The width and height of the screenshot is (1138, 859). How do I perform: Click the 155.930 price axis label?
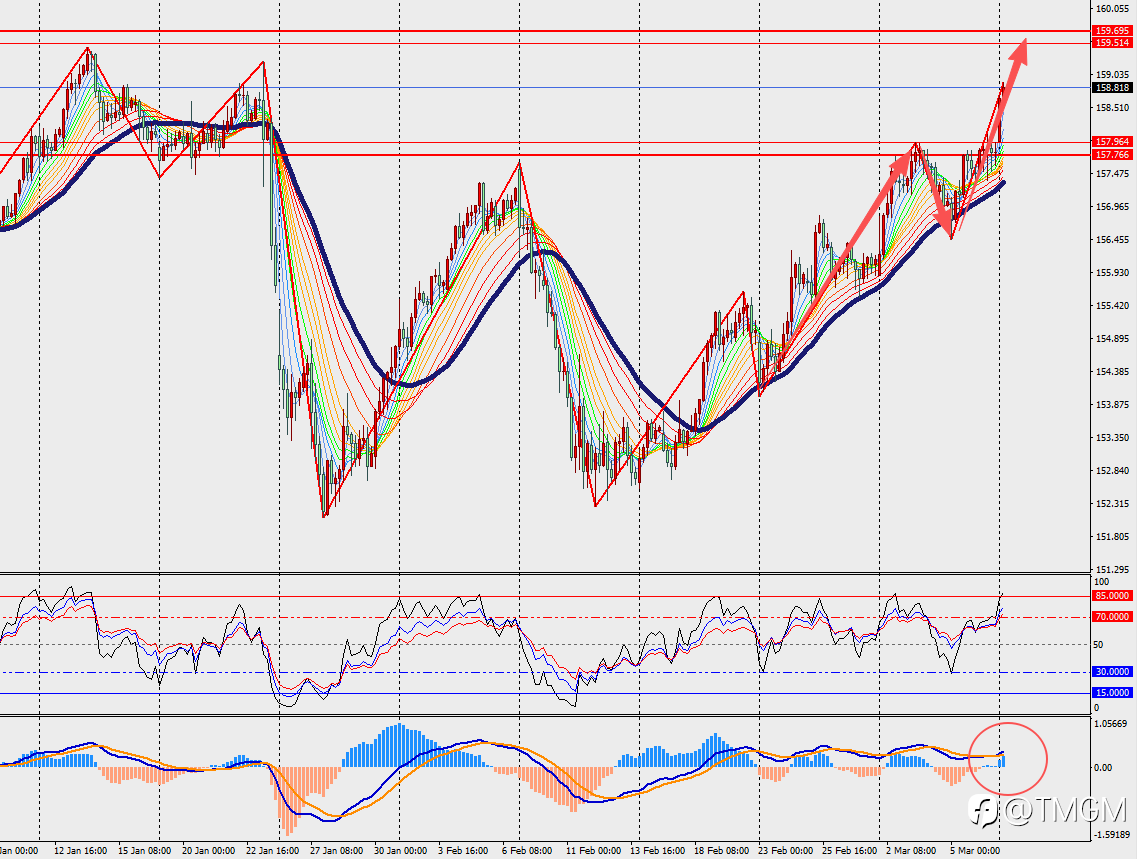click(1113, 273)
